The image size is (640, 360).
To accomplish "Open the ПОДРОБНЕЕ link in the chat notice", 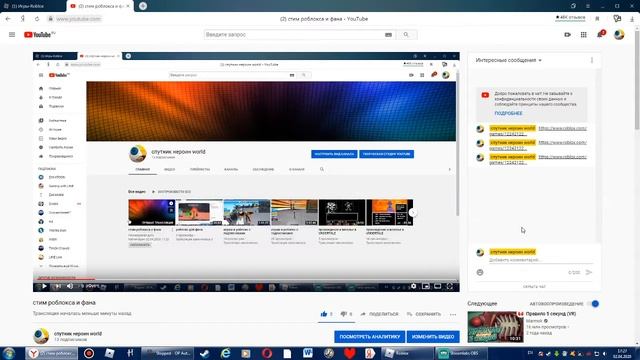I will (508, 113).
